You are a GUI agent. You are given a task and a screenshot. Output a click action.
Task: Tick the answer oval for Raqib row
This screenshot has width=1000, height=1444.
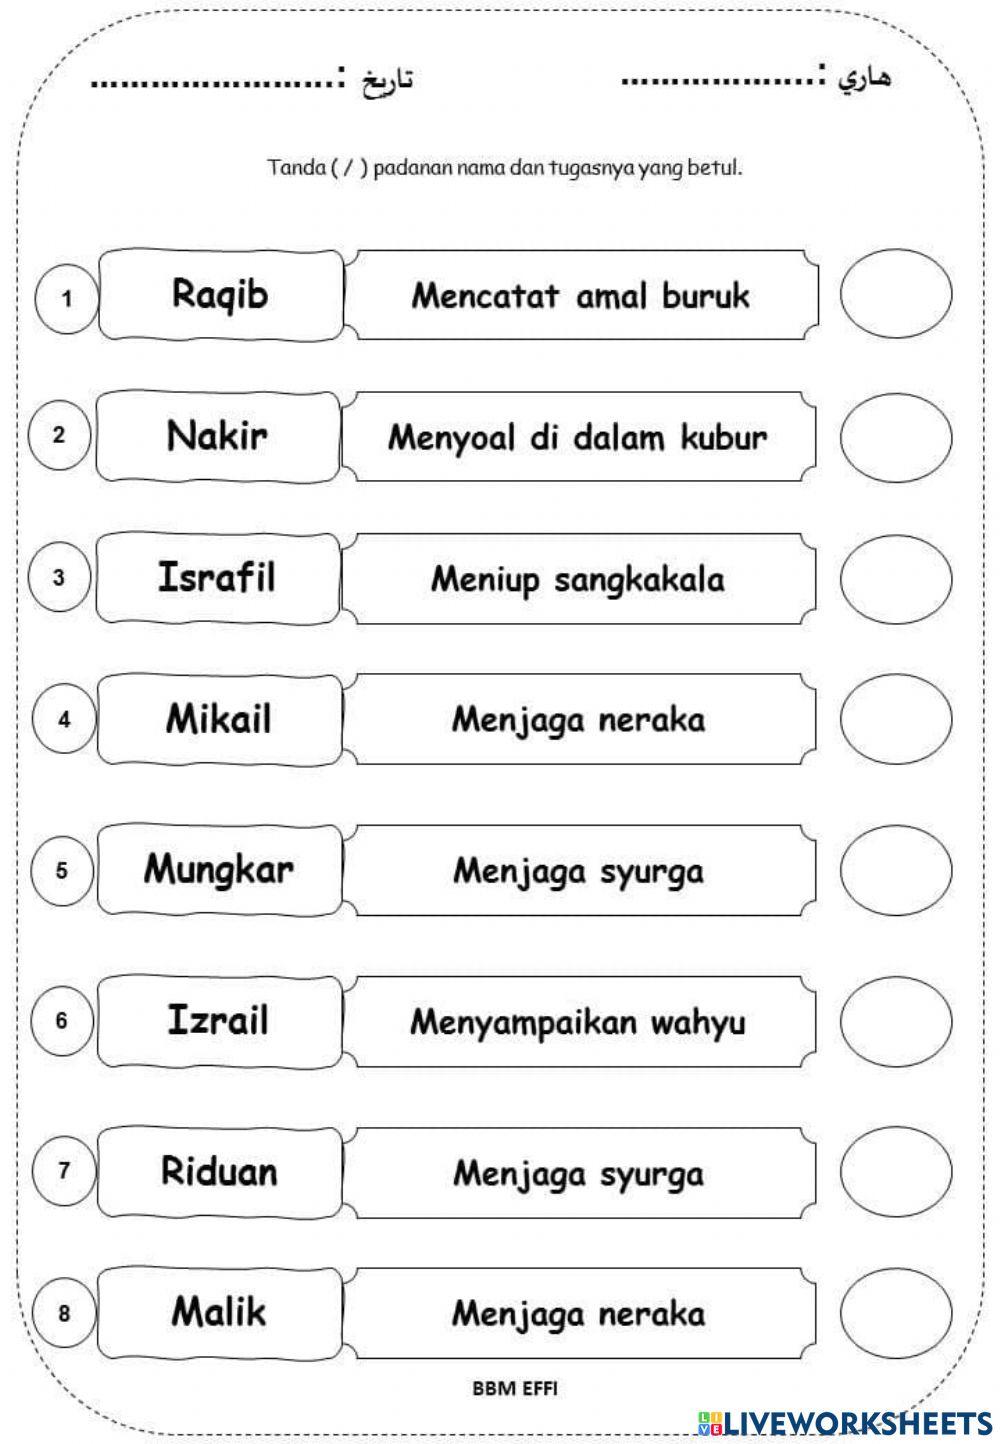(895, 296)
